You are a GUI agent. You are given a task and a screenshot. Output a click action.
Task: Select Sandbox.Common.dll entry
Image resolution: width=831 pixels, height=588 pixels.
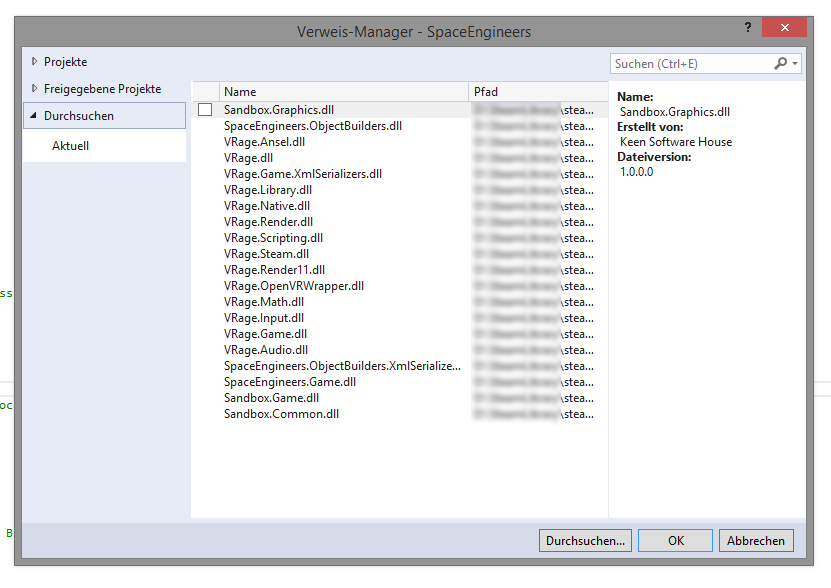pos(400,414)
